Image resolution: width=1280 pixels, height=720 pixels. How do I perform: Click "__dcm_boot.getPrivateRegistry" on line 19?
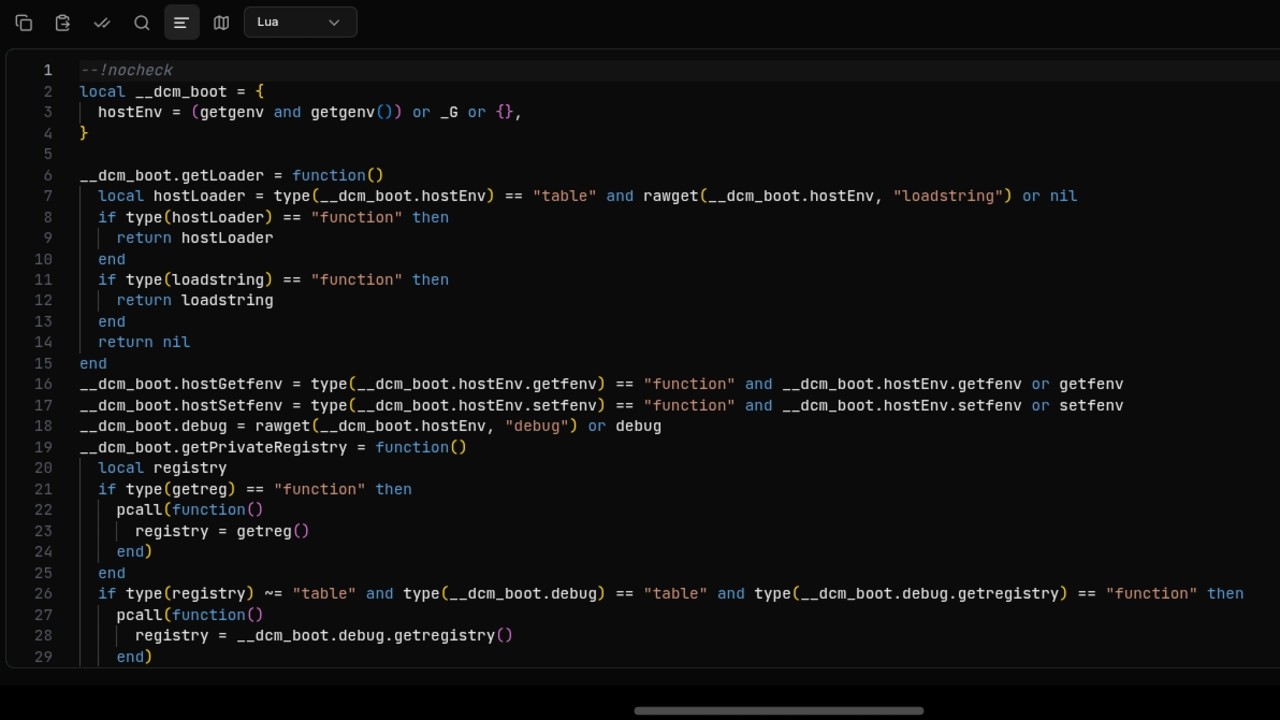tap(213, 447)
